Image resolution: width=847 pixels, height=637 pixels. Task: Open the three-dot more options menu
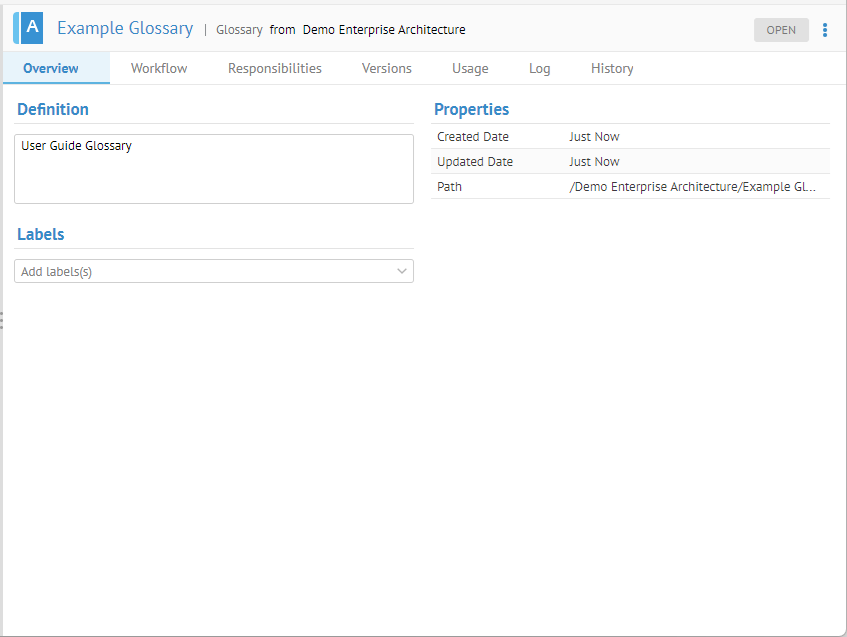tap(825, 30)
